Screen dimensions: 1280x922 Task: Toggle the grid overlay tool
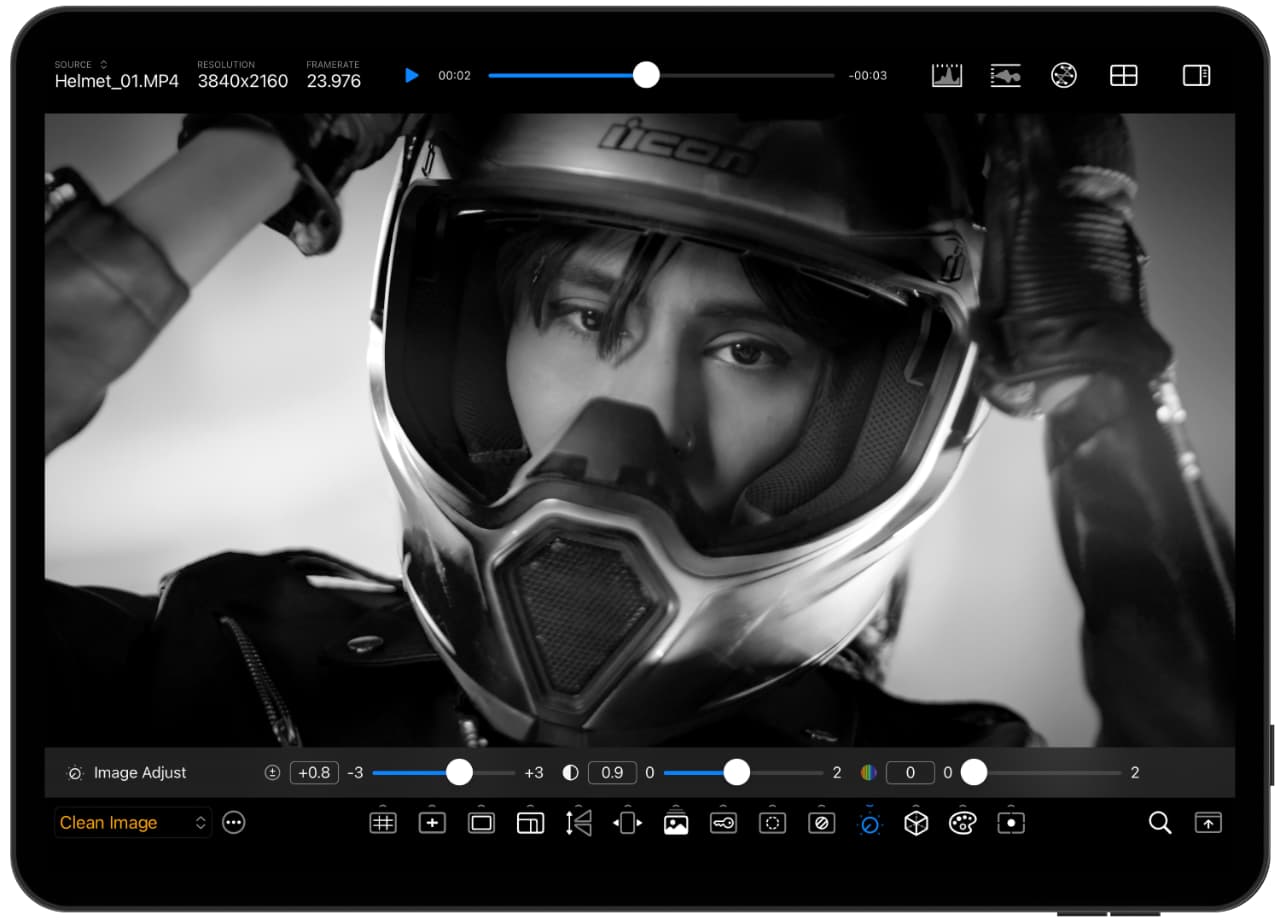(383, 822)
